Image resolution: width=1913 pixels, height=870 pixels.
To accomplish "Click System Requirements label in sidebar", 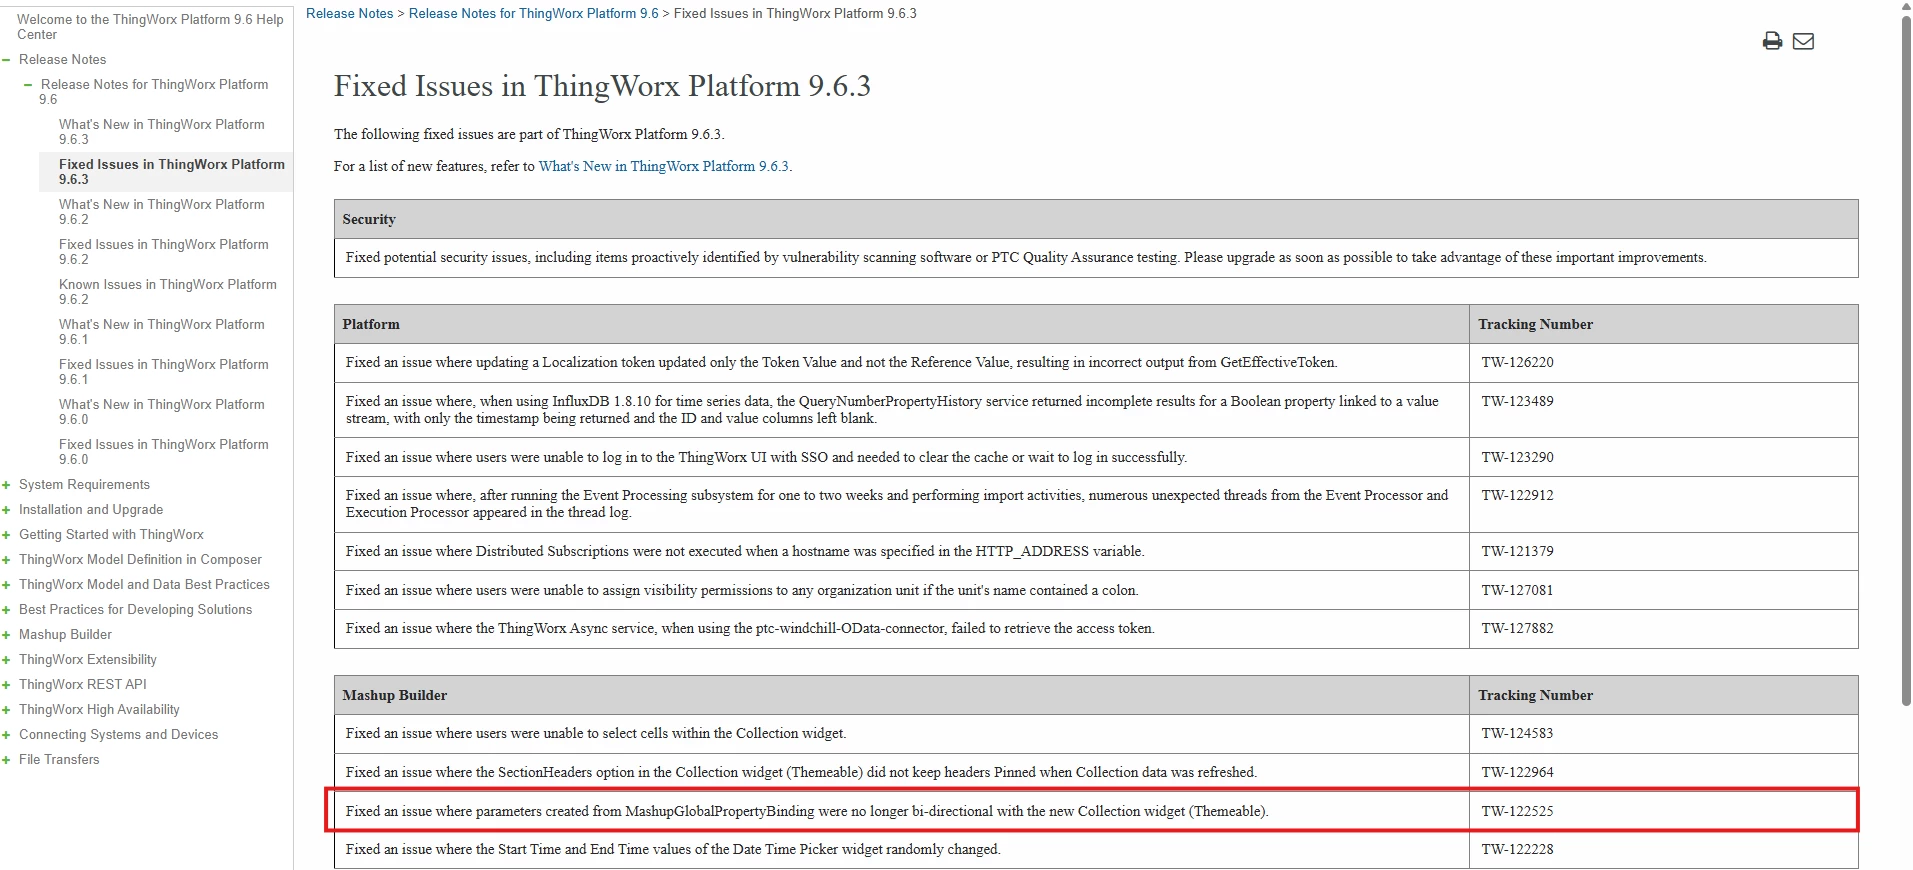I will click(x=84, y=485).
